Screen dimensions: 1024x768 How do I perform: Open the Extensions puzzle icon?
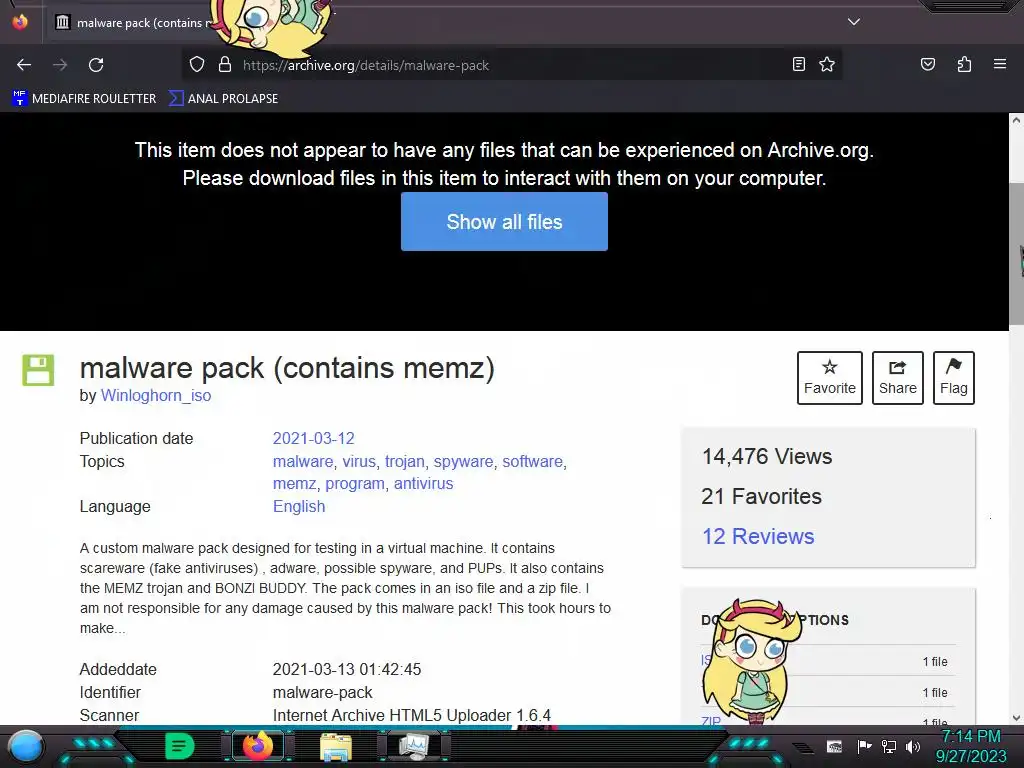[x=964, y=64]
